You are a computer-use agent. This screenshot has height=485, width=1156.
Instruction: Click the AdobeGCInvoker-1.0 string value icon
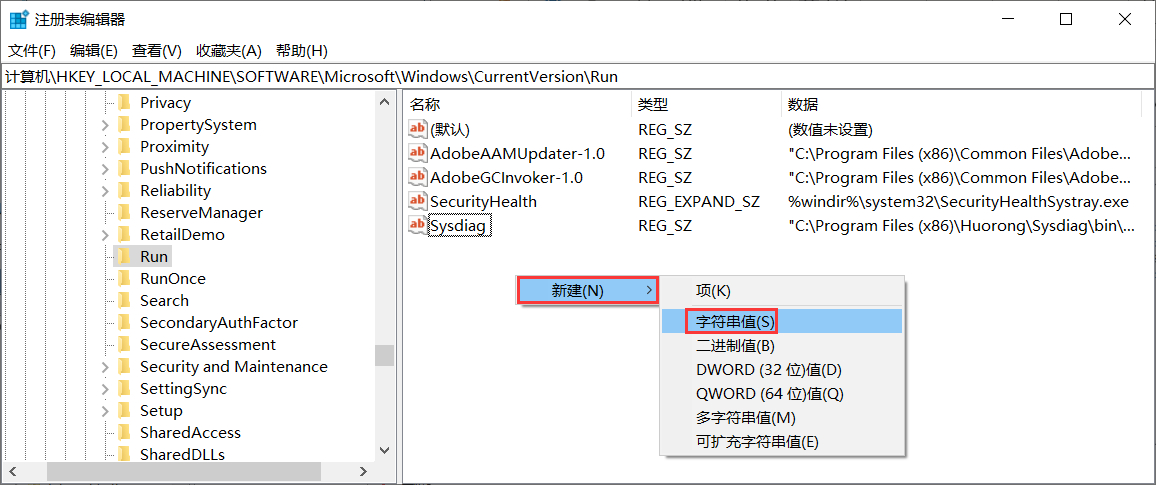click(418, 177)
